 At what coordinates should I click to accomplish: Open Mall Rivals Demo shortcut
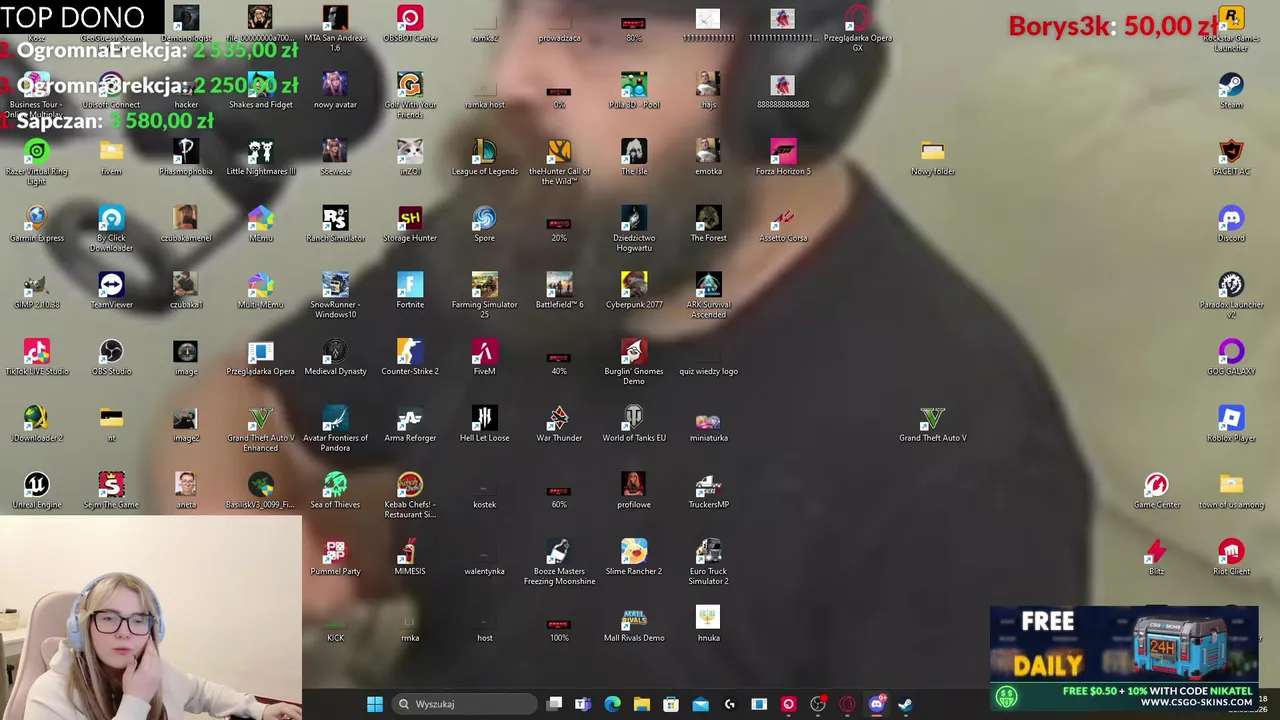[634, 624]
